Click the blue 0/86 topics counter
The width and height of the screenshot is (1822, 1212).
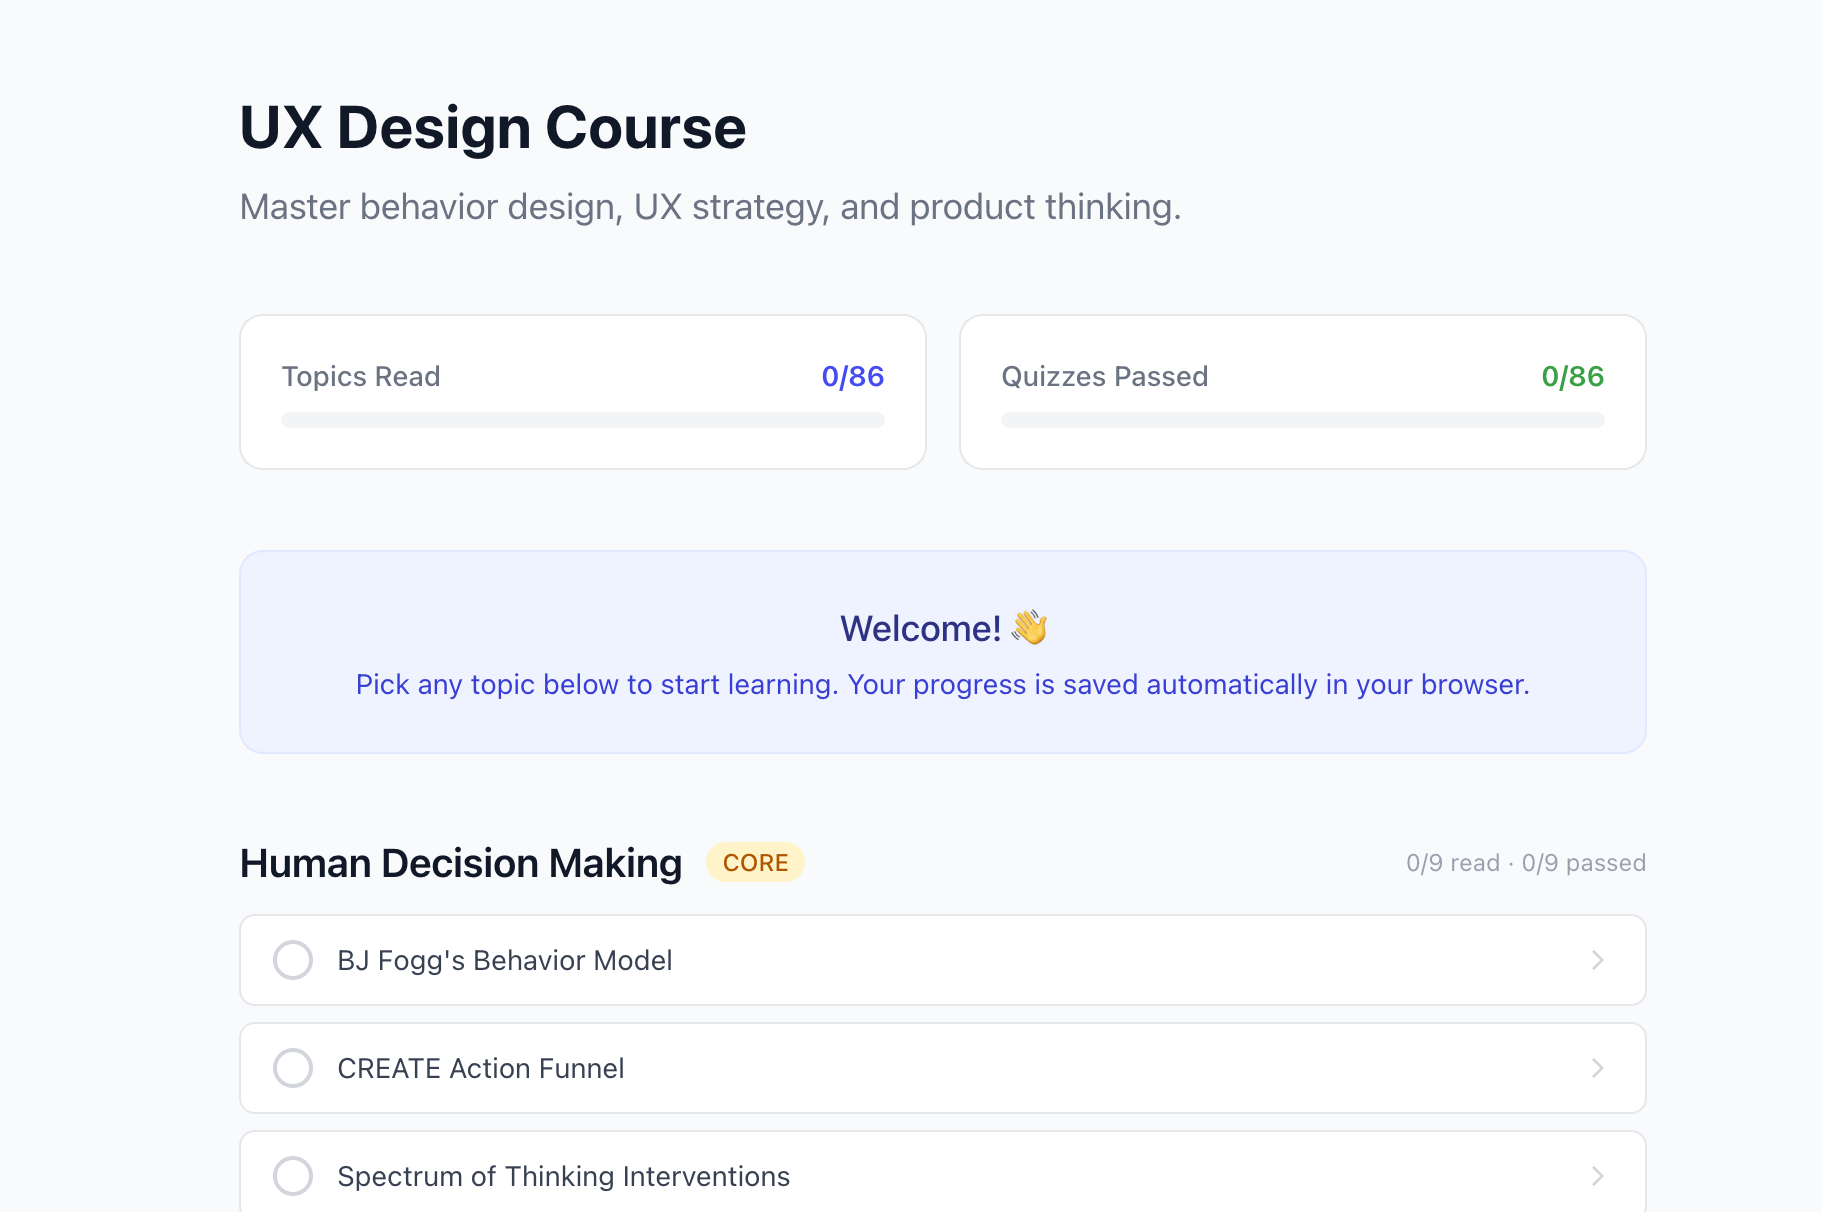click(x=852, y=376)
